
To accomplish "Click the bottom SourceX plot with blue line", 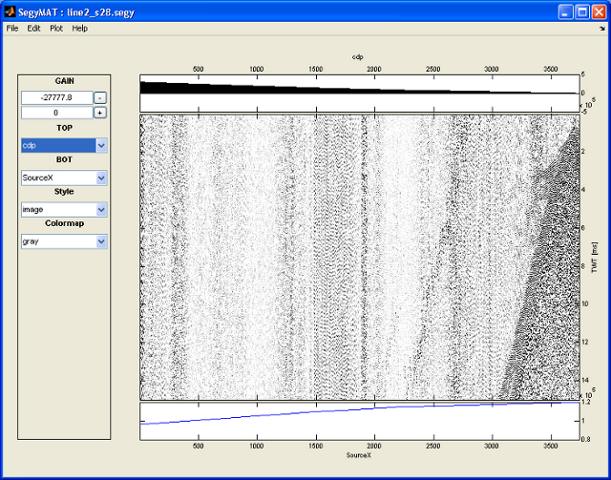I will [360, 420].
